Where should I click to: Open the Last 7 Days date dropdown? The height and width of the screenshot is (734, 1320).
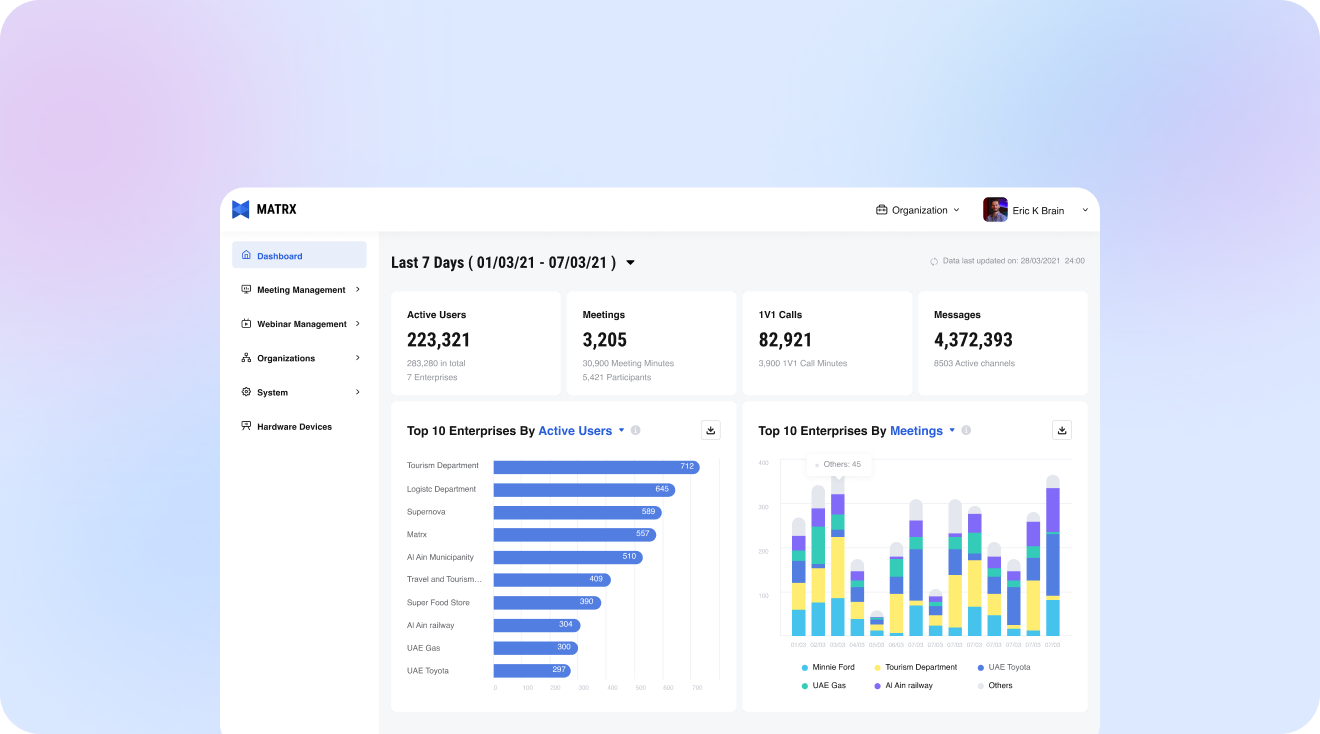(x=630, y=263)
